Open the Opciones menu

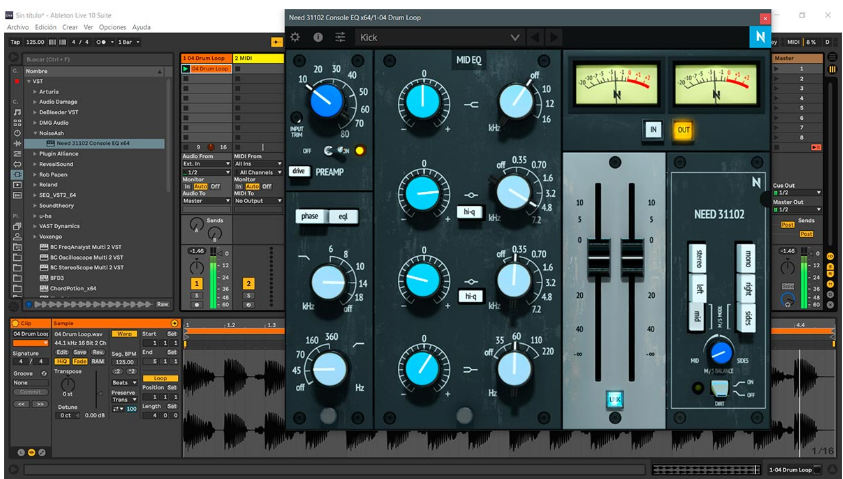click(x=112, y=27)
